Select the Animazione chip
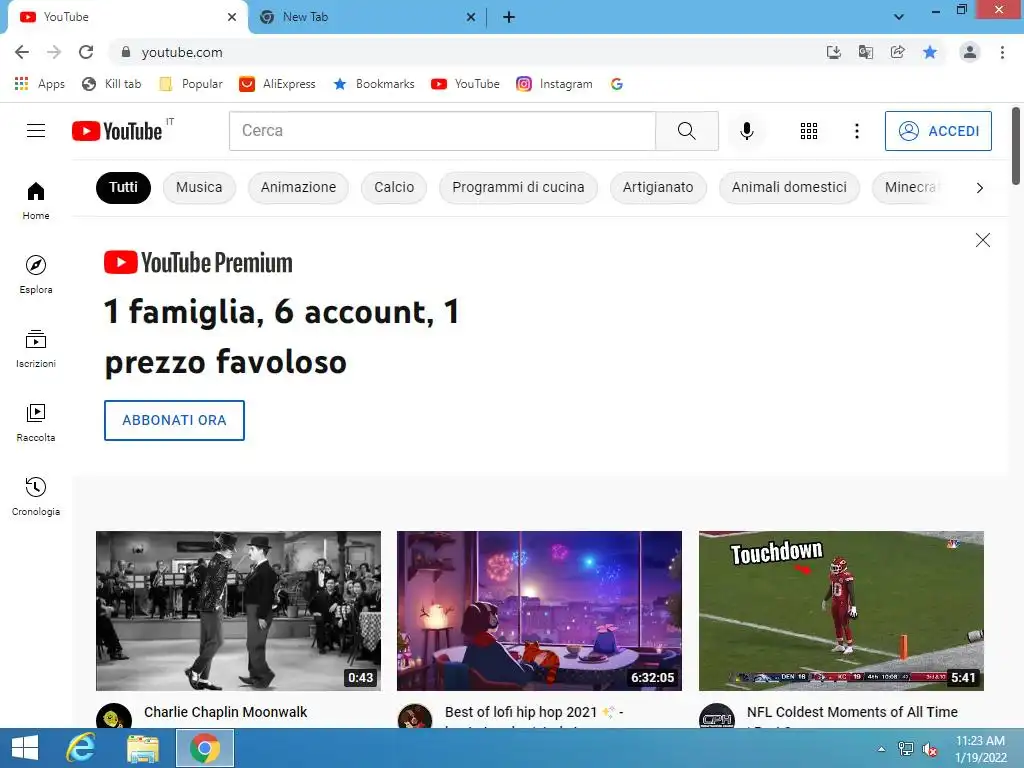The width and height of the screenshot is (1024, 768). [298, 188]
